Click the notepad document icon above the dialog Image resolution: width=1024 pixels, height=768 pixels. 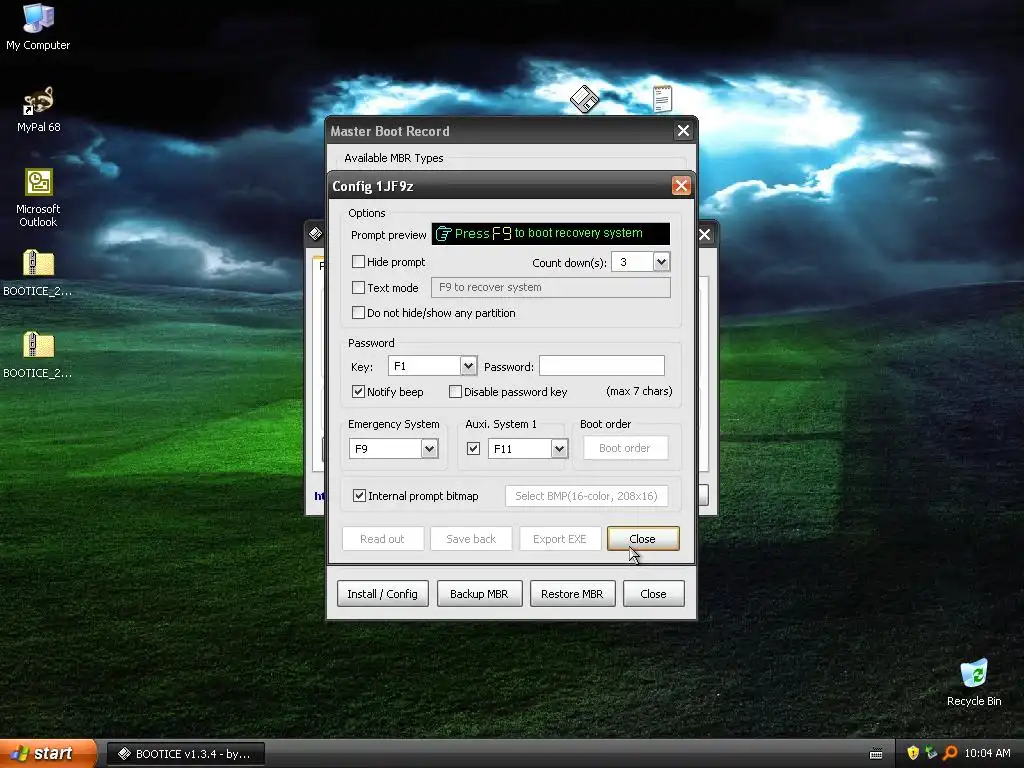(662, 99)
